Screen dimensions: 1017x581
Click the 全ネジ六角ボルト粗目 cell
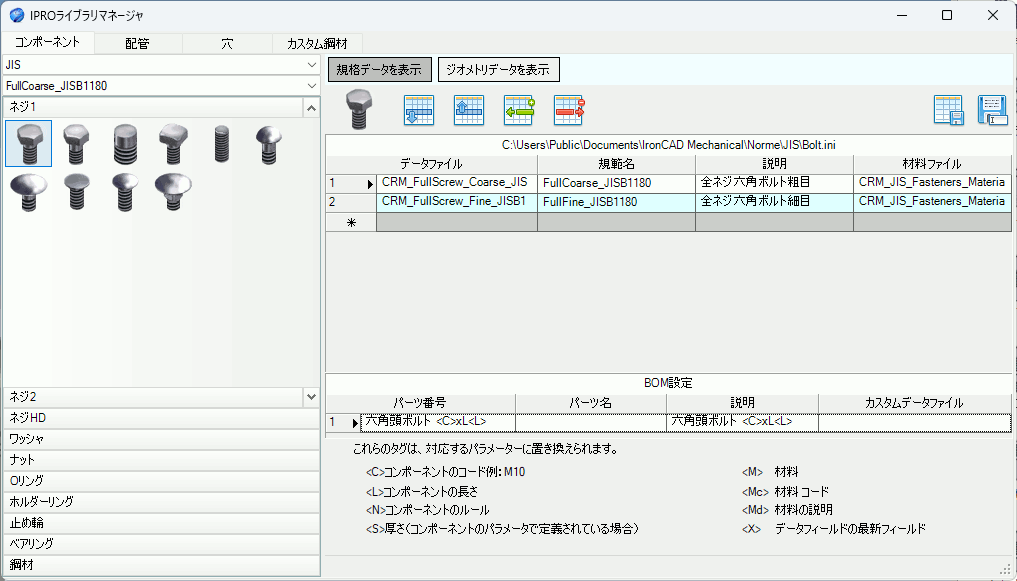tap(774, 183)
